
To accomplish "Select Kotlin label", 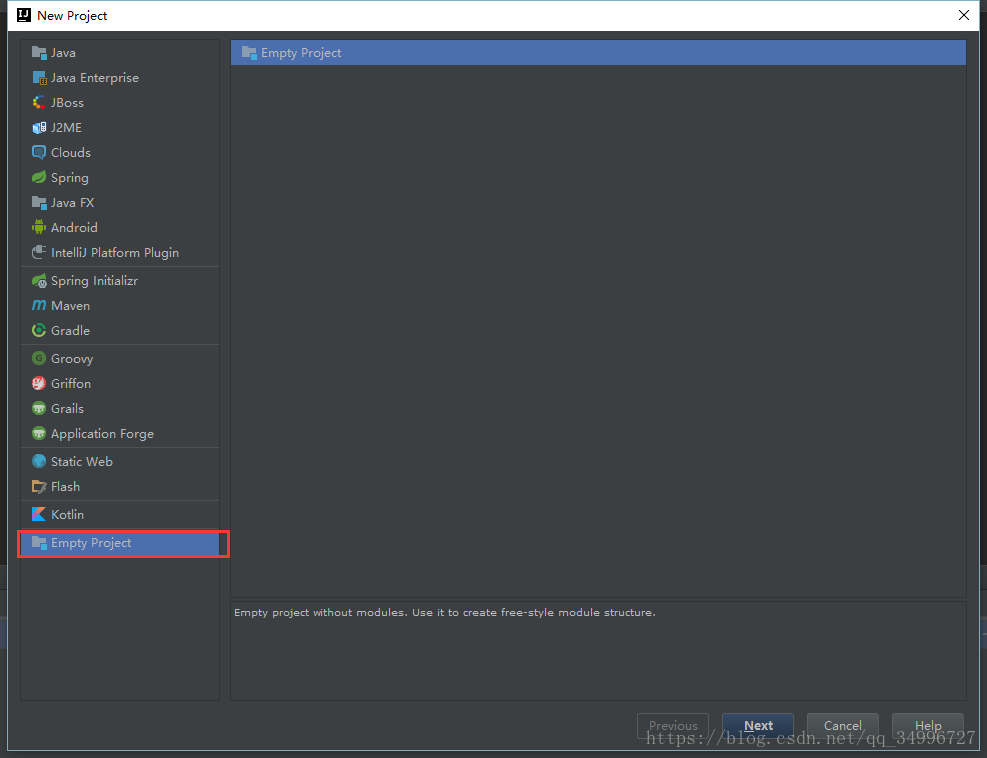I will pyautogui.click(x=67, y=514).
